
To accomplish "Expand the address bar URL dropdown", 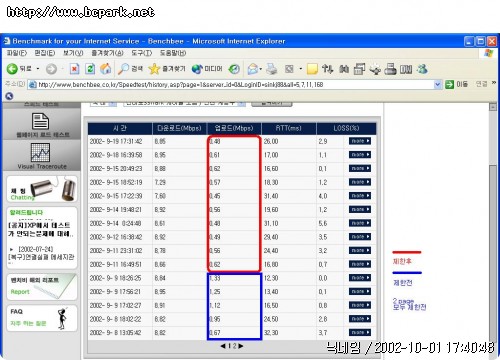I will [x=438, y=84].
